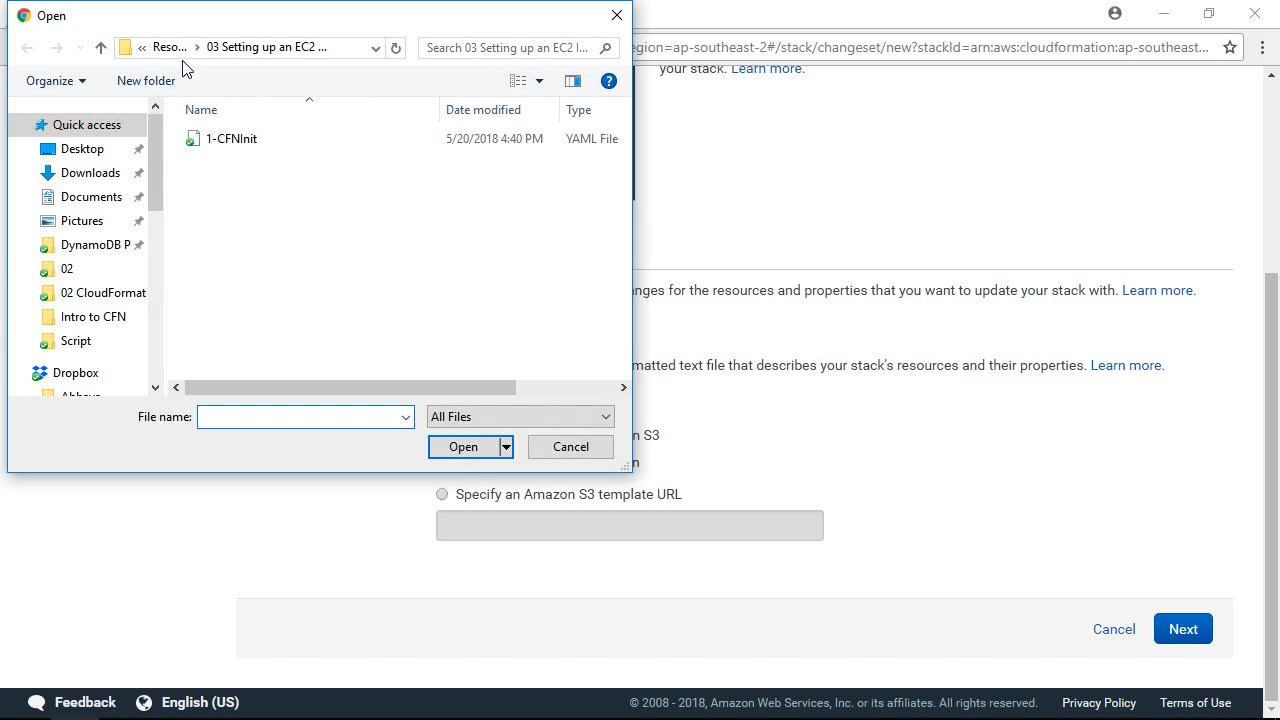Go up one folder level arrow
Image resolution: width=1280 pixels, height=720 pixels.
tap(101, 48)
